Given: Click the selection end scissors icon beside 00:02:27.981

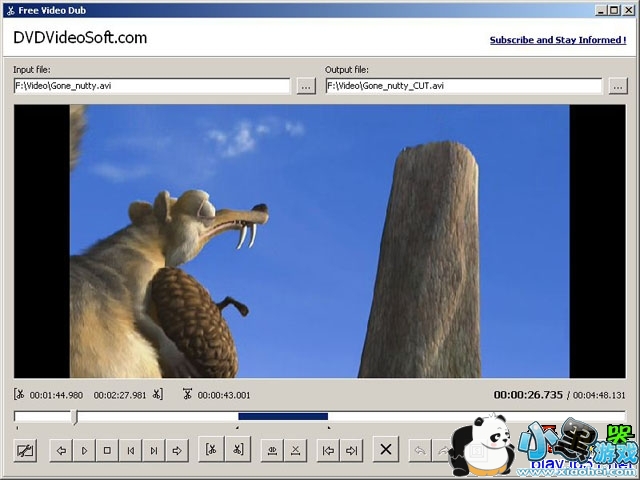Looking at the screenshot, I should 157,394.
